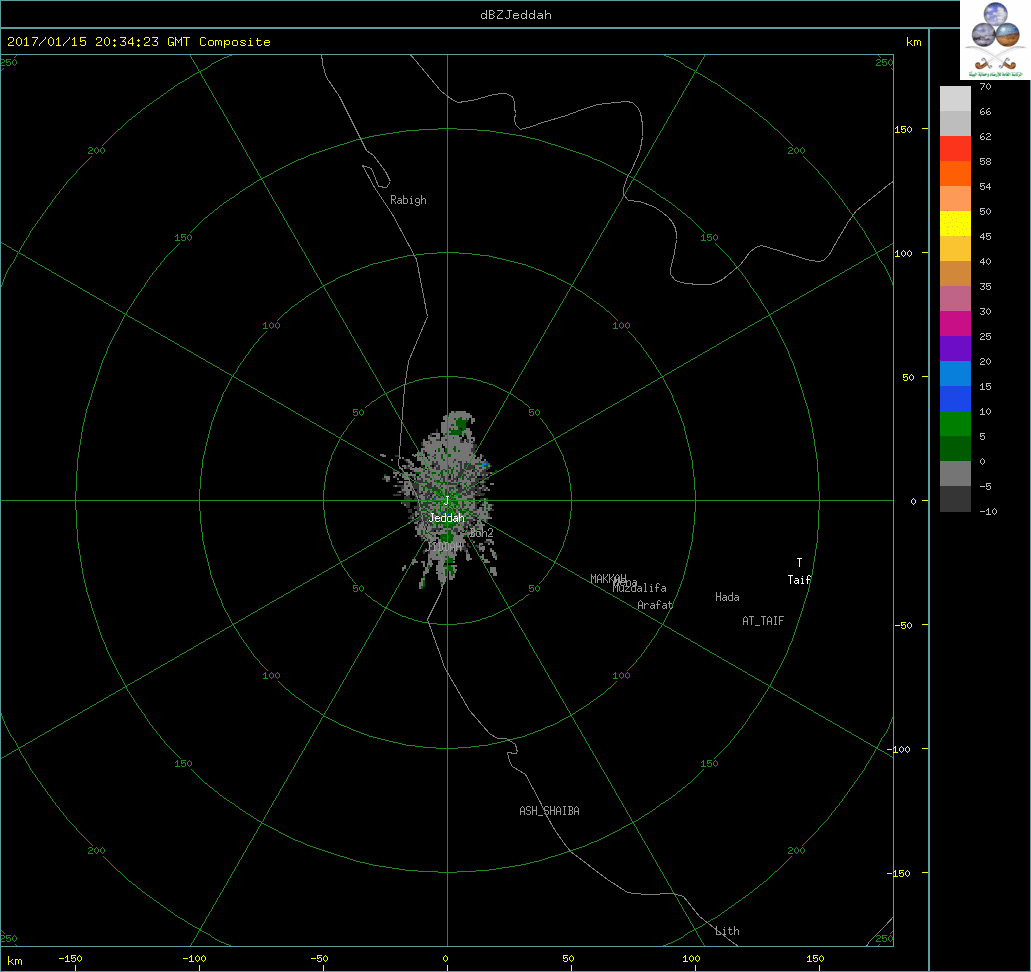The height and width of the screenshot is (972, 1031).
Task: Pick the tan 35–40 dBZ legend swatch
Action: 955,274
